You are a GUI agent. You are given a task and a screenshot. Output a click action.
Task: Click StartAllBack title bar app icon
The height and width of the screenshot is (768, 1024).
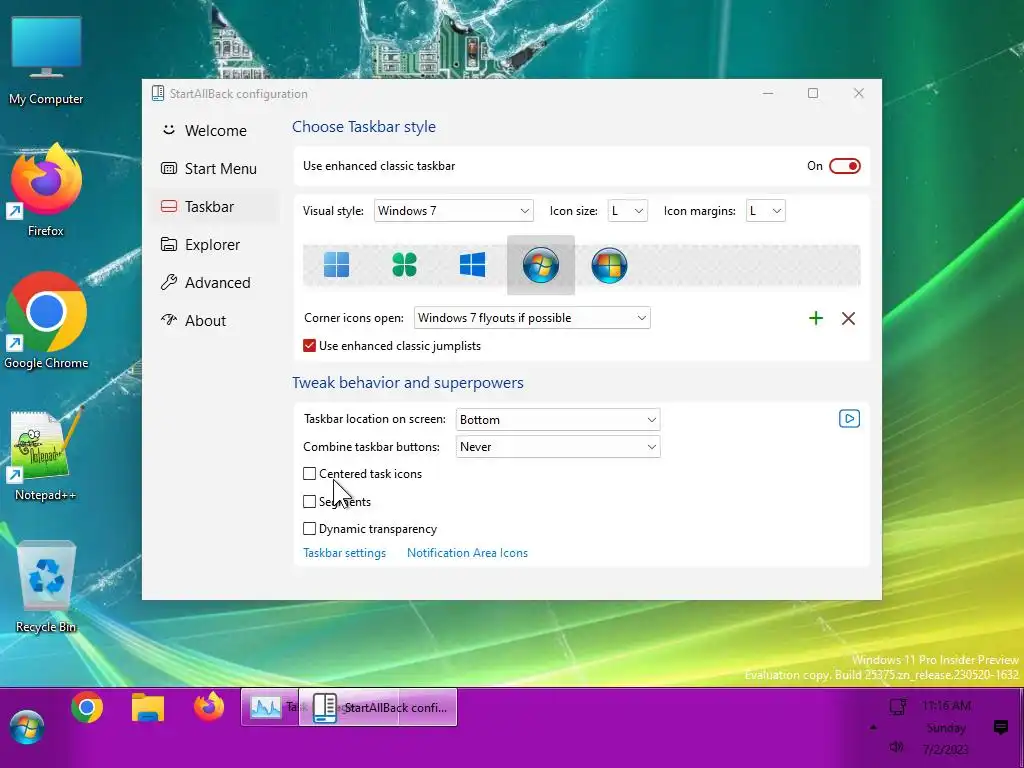tap(157, 93)
